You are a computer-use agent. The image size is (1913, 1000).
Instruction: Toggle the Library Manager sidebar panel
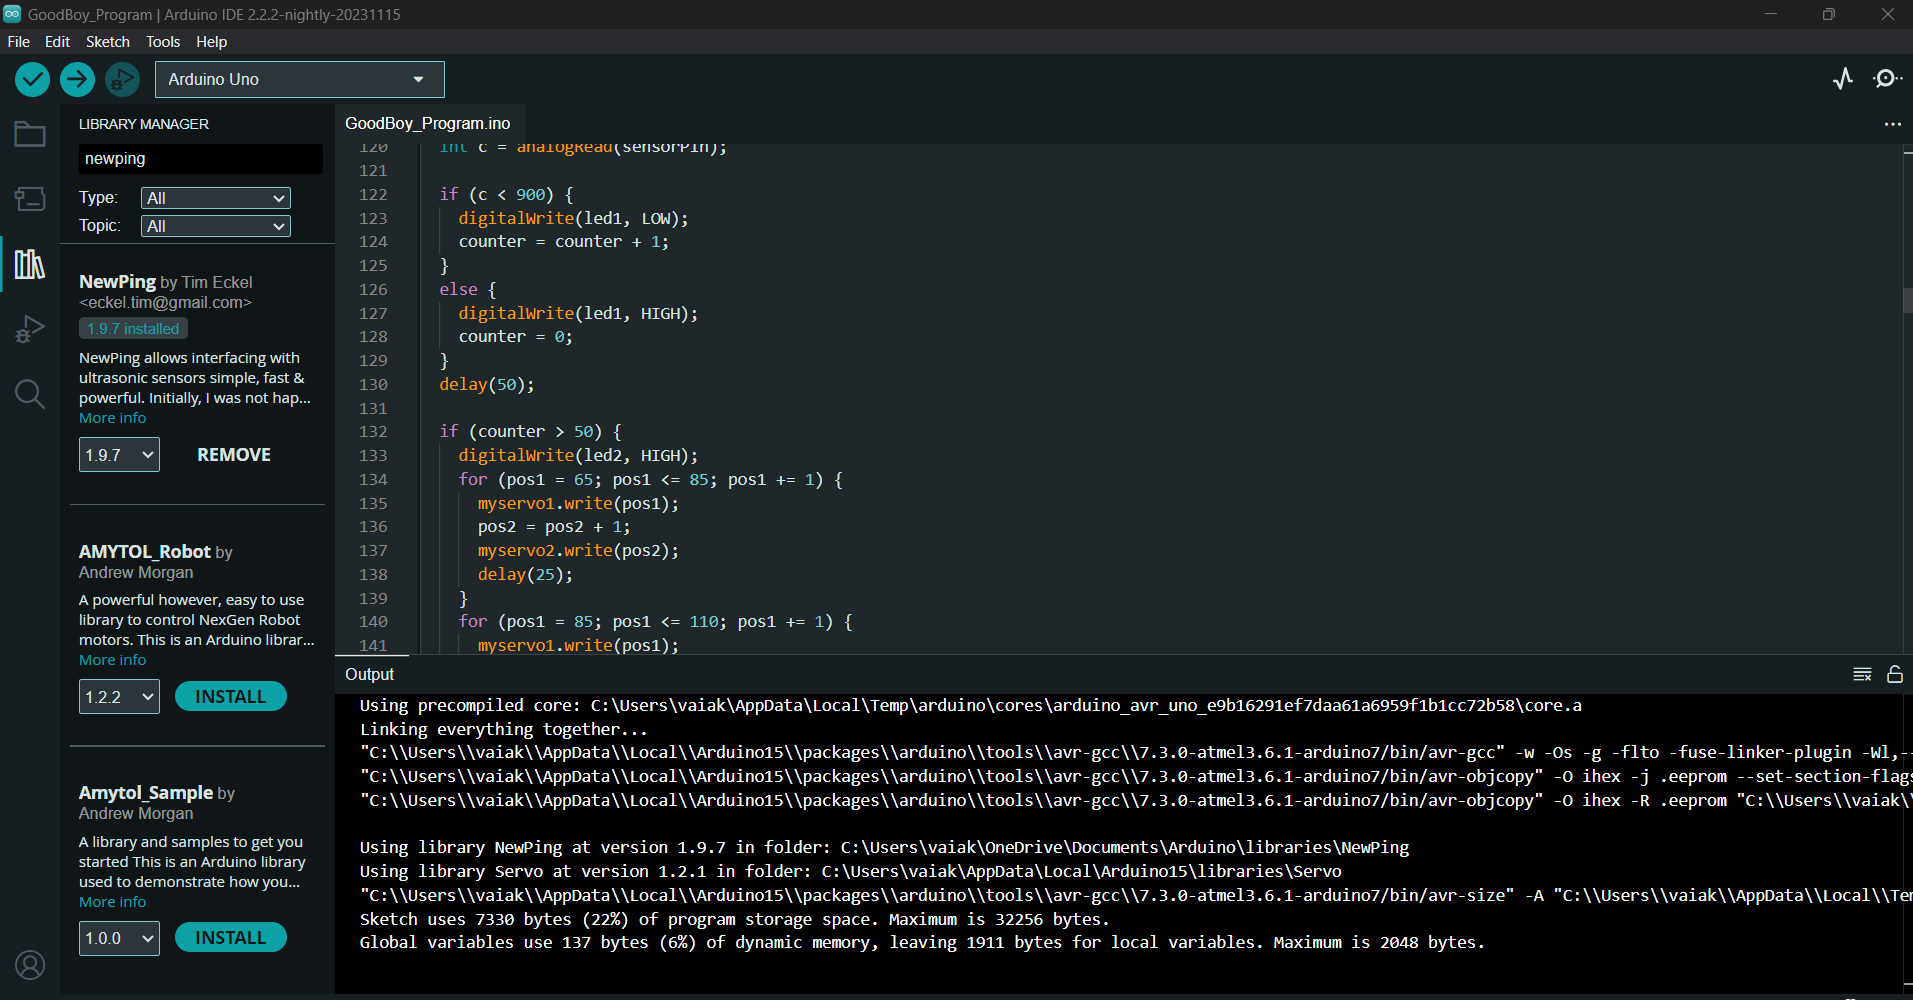coord(30,264)
